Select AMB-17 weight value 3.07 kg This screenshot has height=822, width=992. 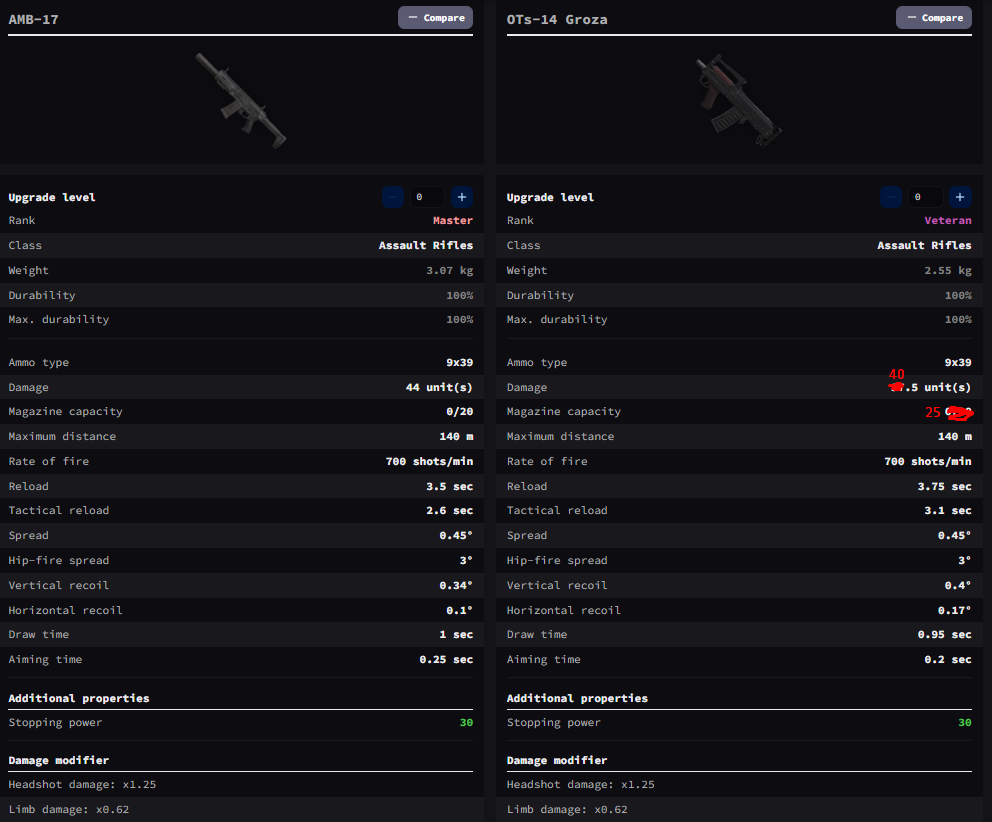pyautogui.click(x=449, y=270)
